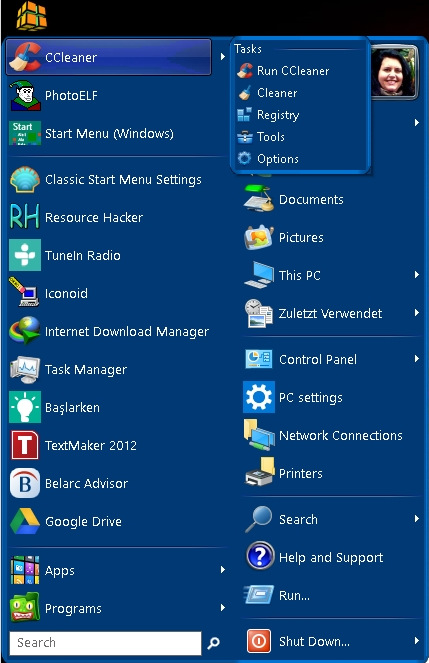
Task: Click the Options gear icon in Tasks
Action: tap(244, 159)
